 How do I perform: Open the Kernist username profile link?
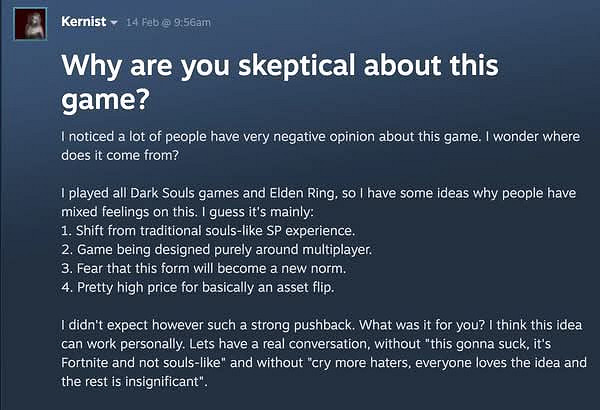coord(84,22)
